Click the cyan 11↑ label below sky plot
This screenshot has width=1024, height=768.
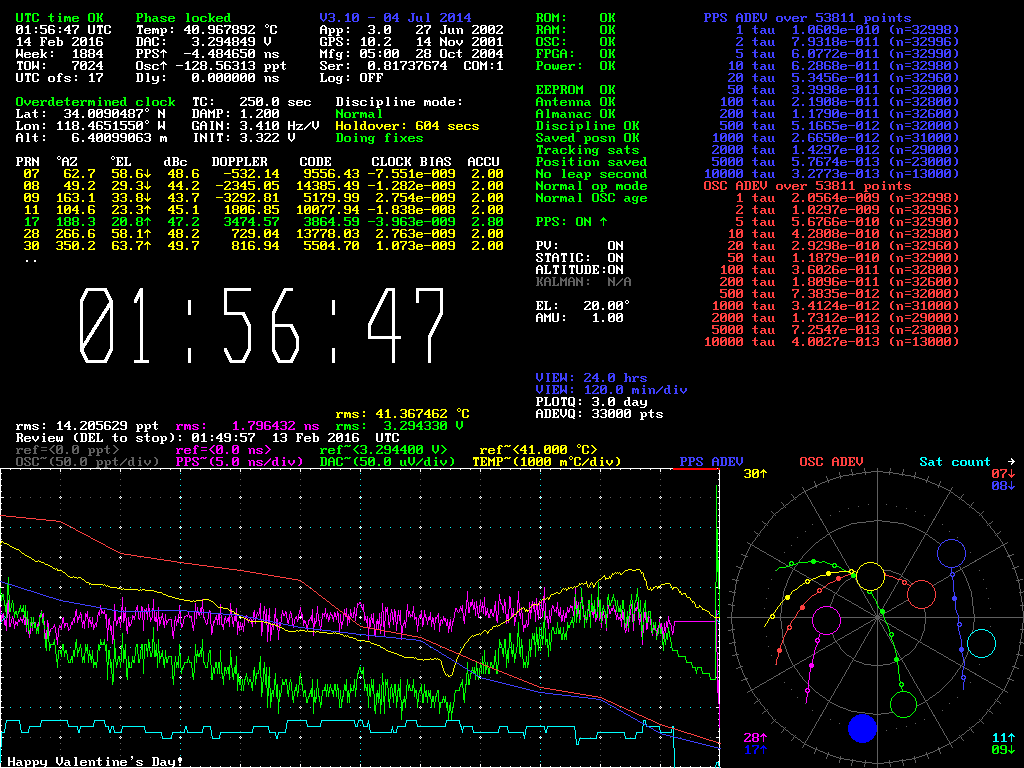1003,738
